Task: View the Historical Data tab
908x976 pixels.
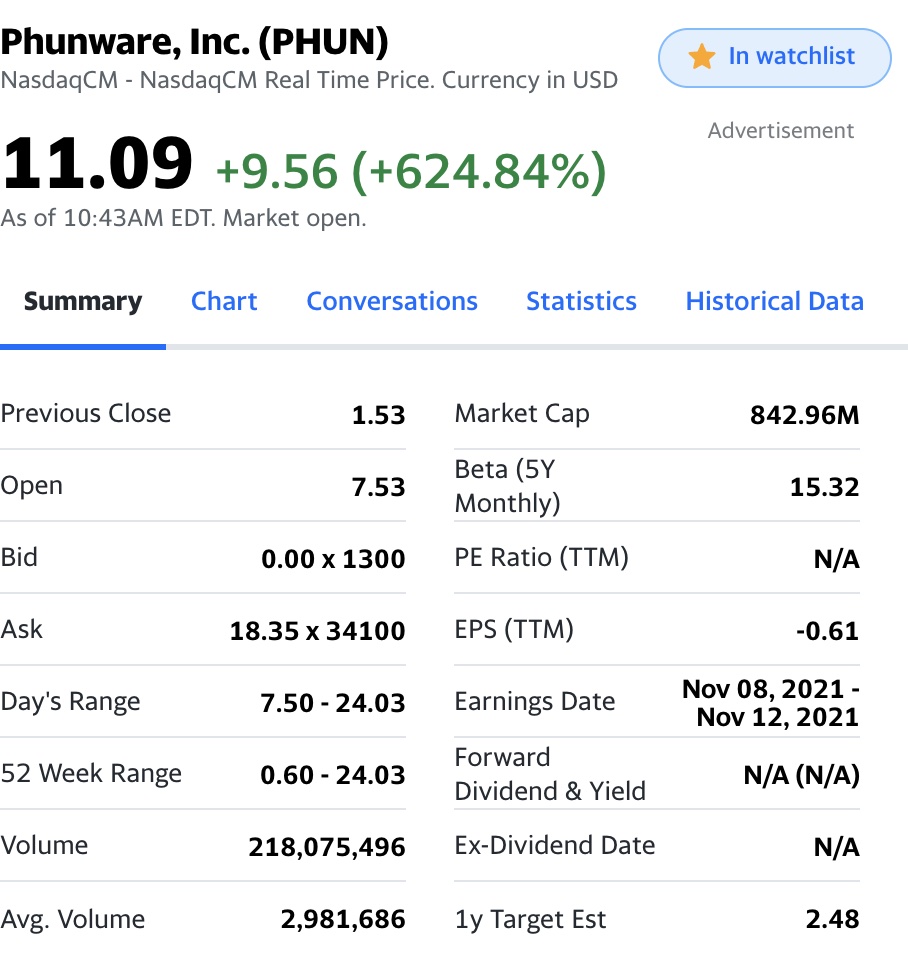Action: (775, 301)
